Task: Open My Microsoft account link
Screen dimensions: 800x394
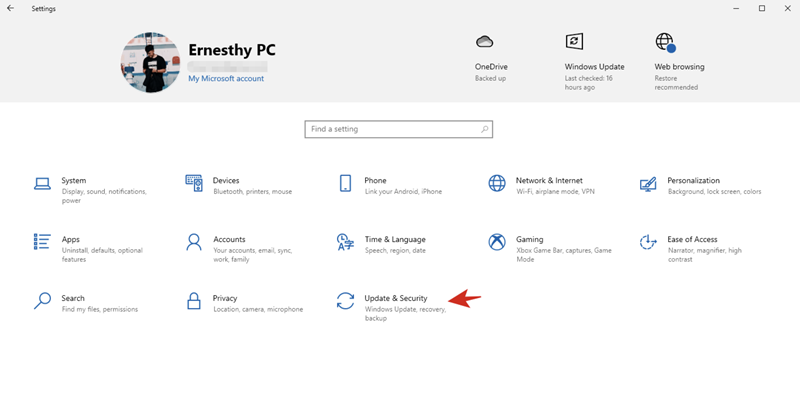Action: [226, 79]
